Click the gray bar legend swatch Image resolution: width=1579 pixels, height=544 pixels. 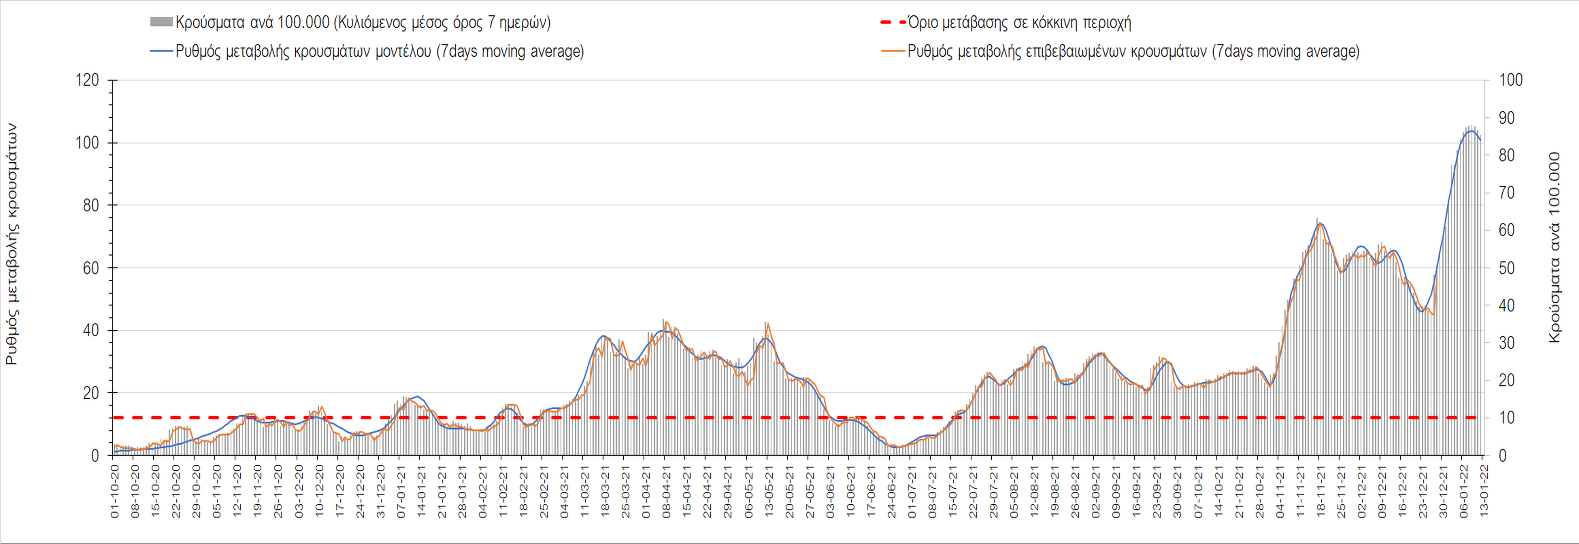click(x=161, y=22)
